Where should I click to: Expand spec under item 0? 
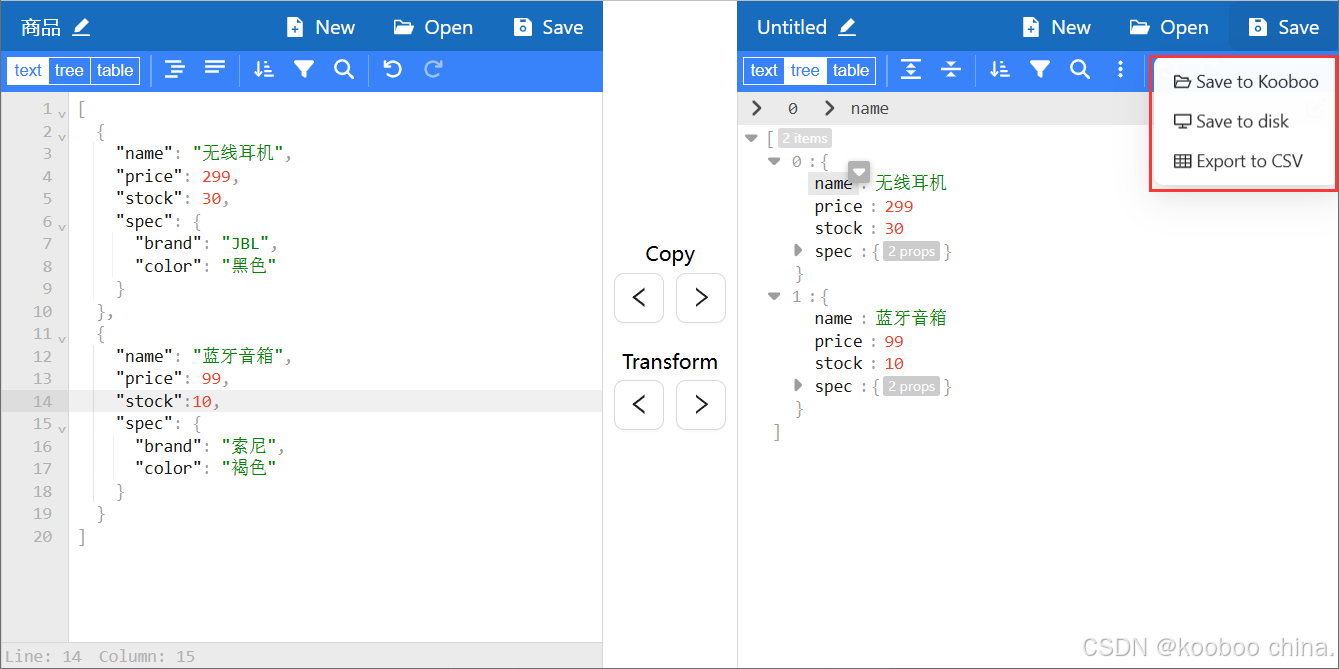click(x=798, y=250)
